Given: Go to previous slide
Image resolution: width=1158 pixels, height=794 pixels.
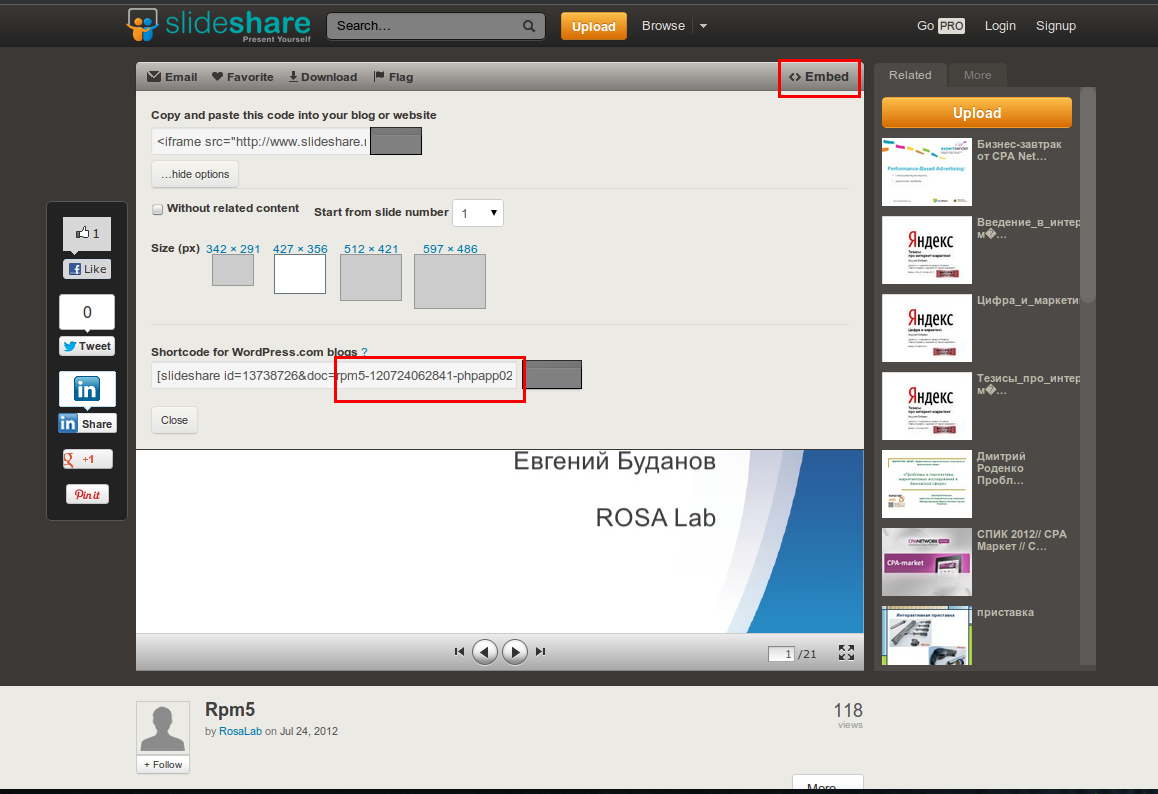Looking at the screenshot, I should coord(484,651).
